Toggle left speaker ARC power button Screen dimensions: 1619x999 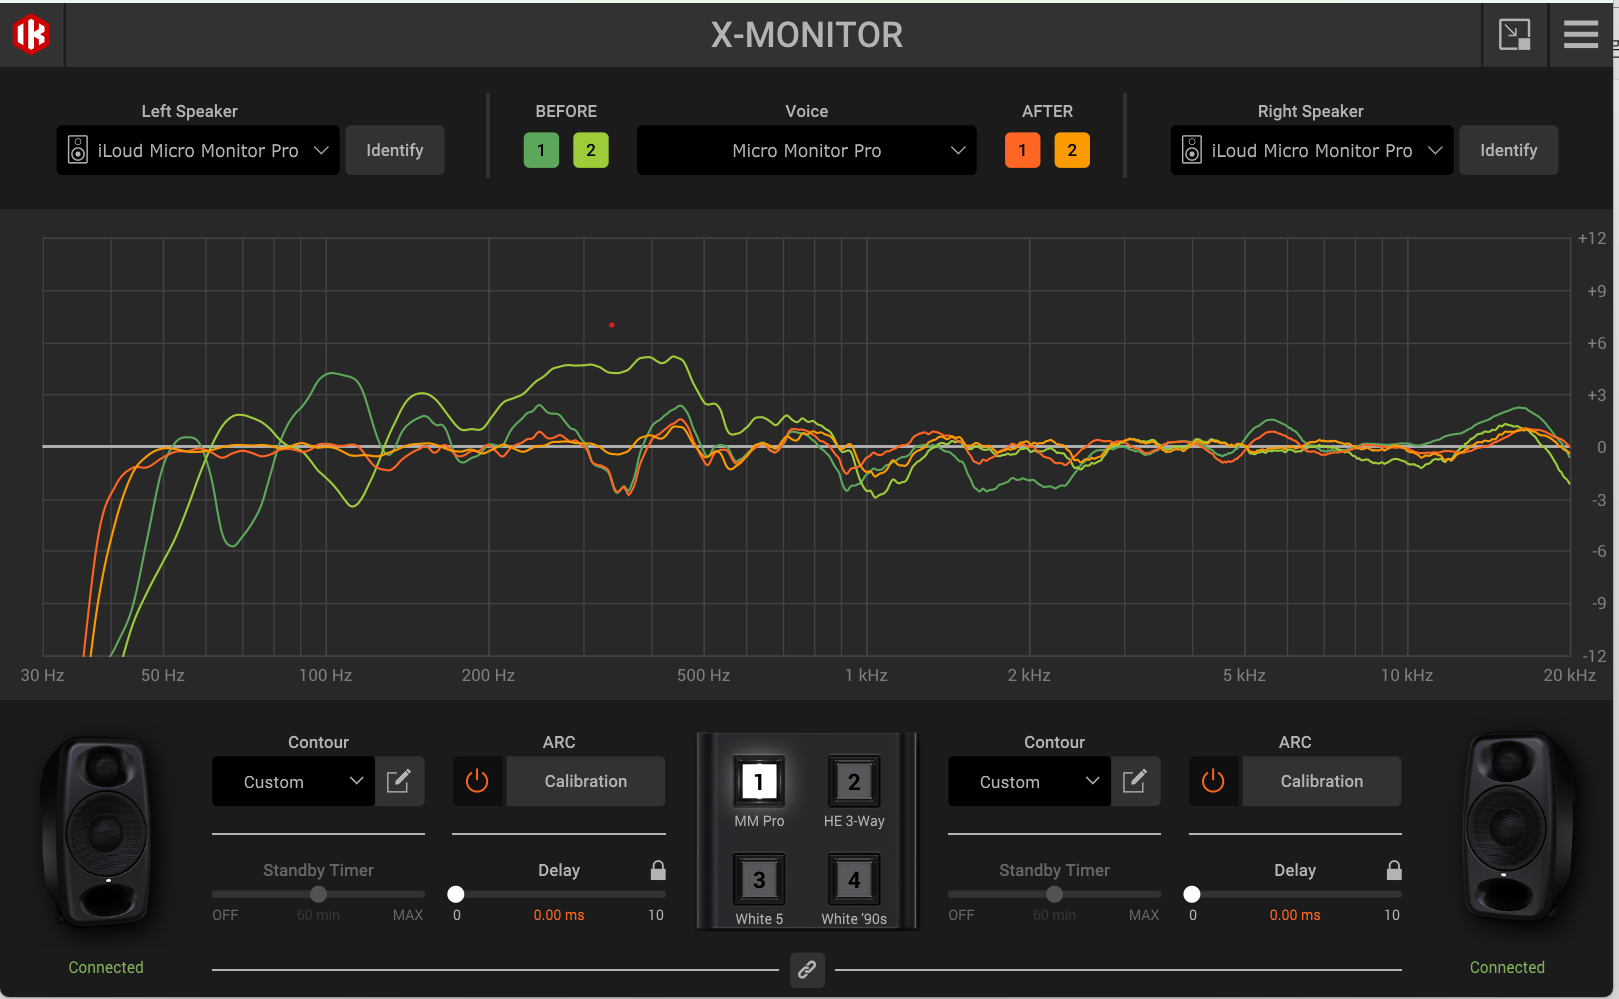tap(478, 781)
